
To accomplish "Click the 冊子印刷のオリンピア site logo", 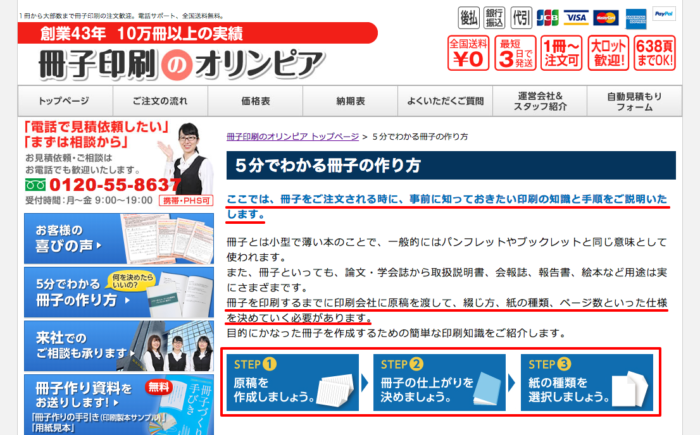I will pos(181,65).
